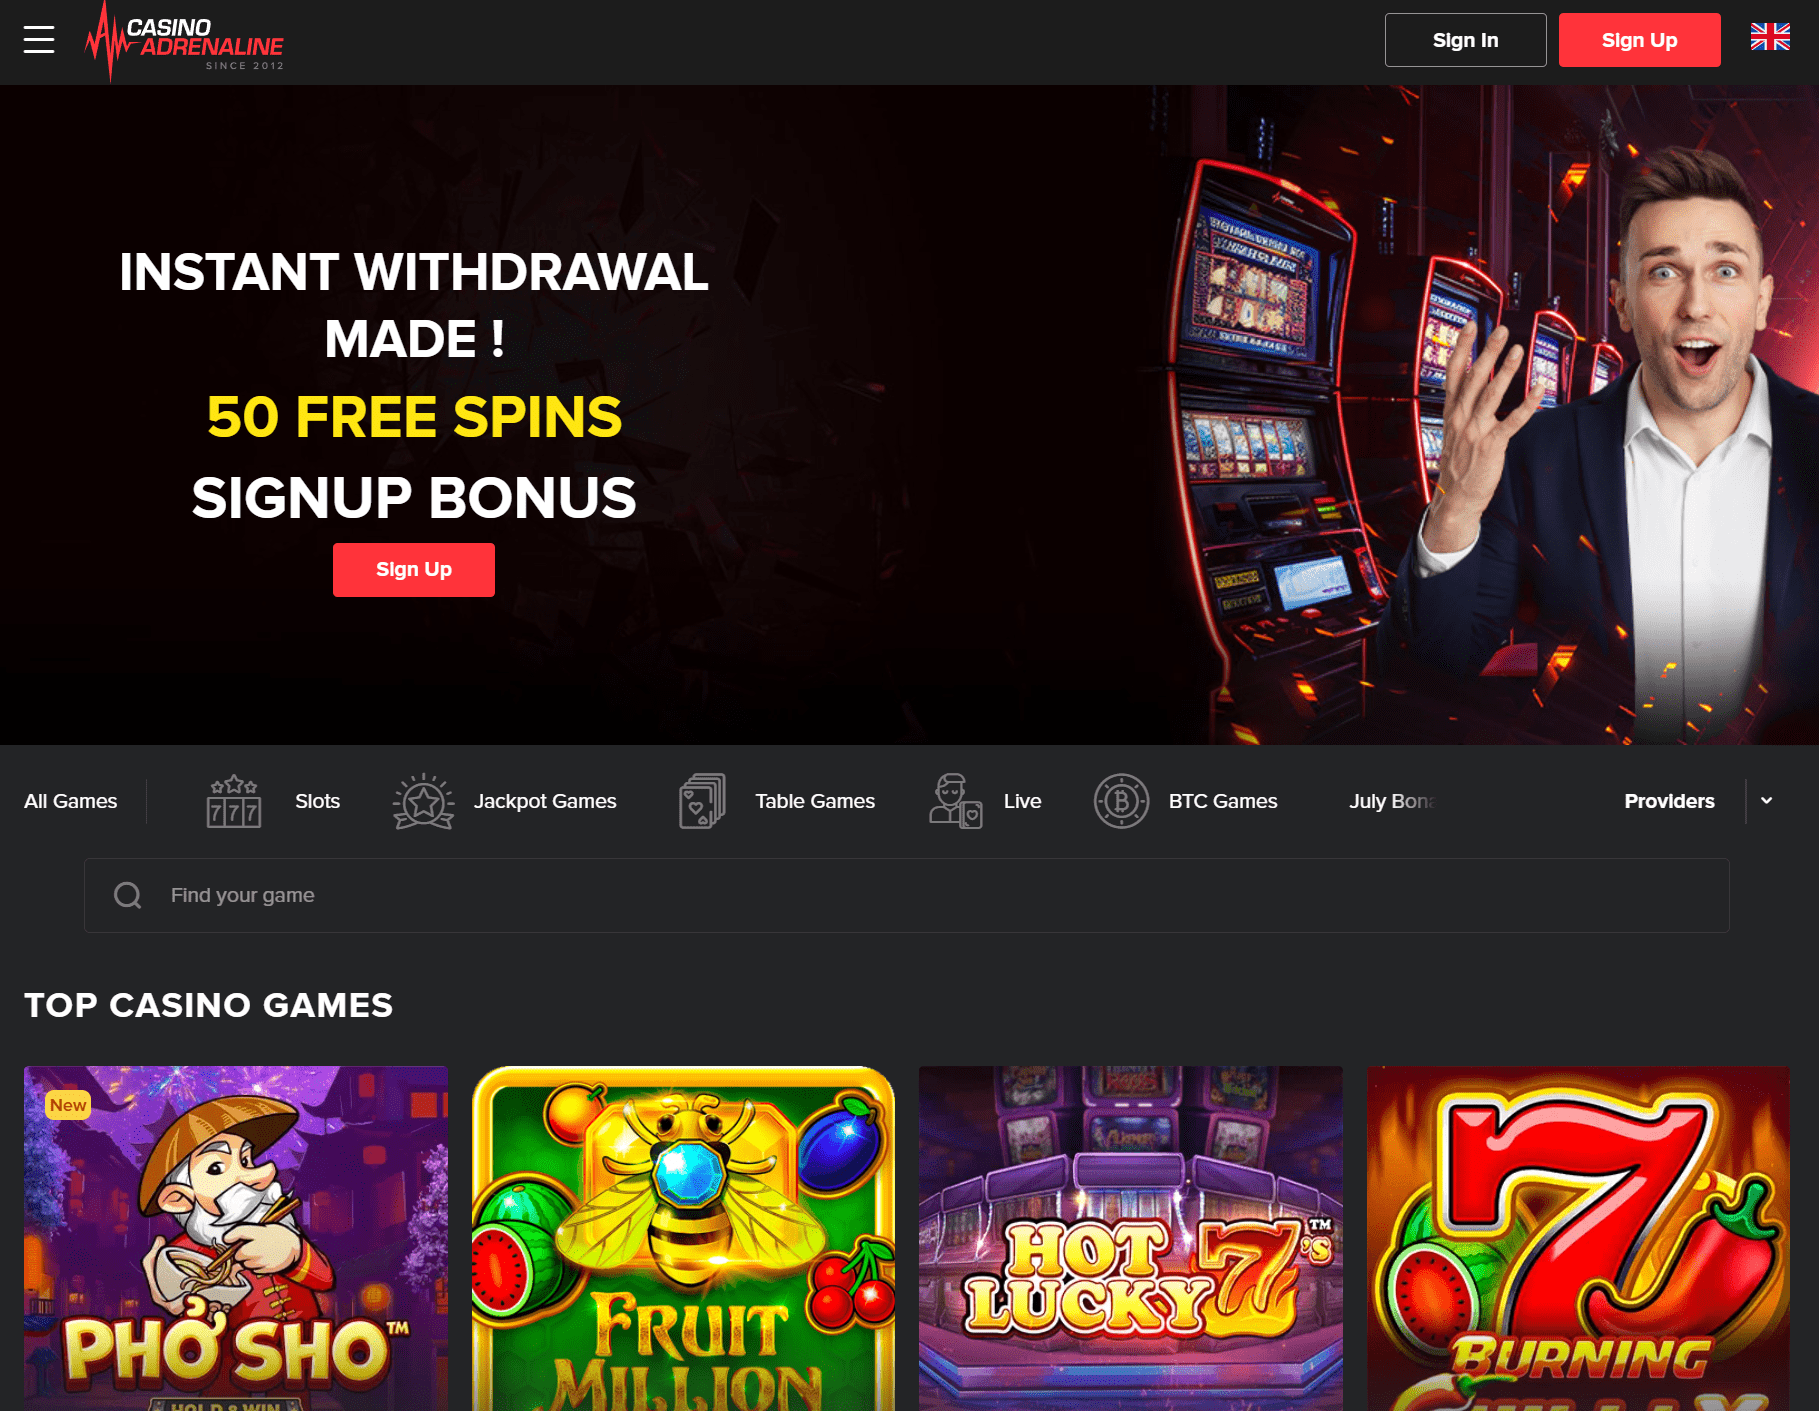
Task: Select the Slots 777 icon
Action: 234,801
